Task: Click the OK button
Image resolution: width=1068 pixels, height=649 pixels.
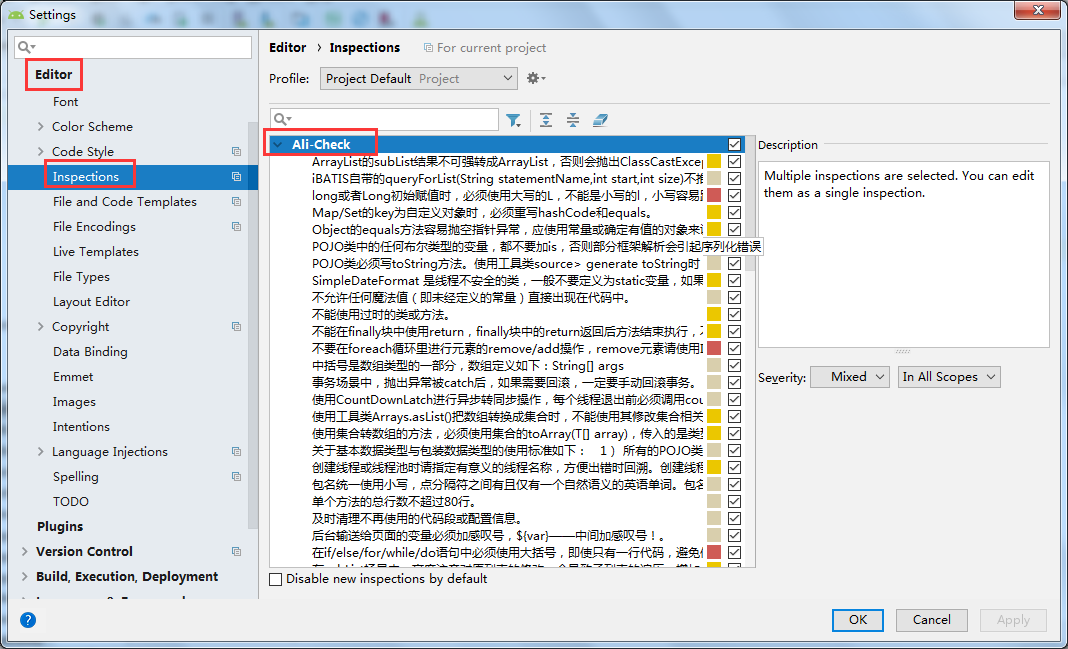Action: [857, 620]
